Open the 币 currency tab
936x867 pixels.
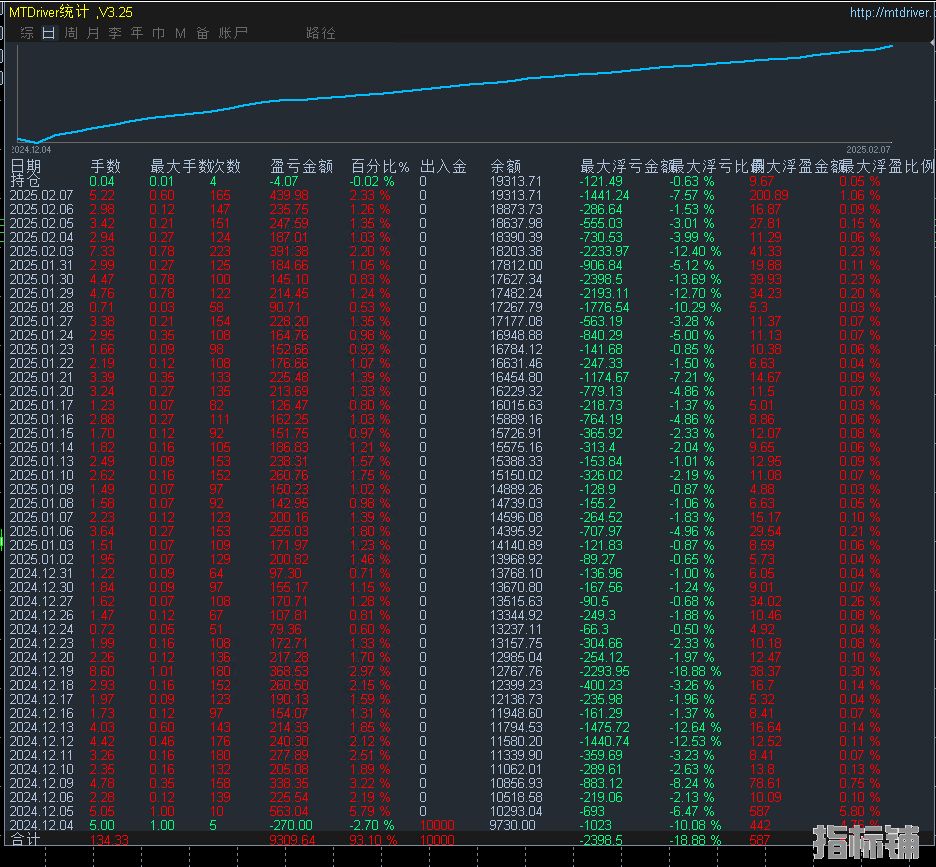click(159, 33)
